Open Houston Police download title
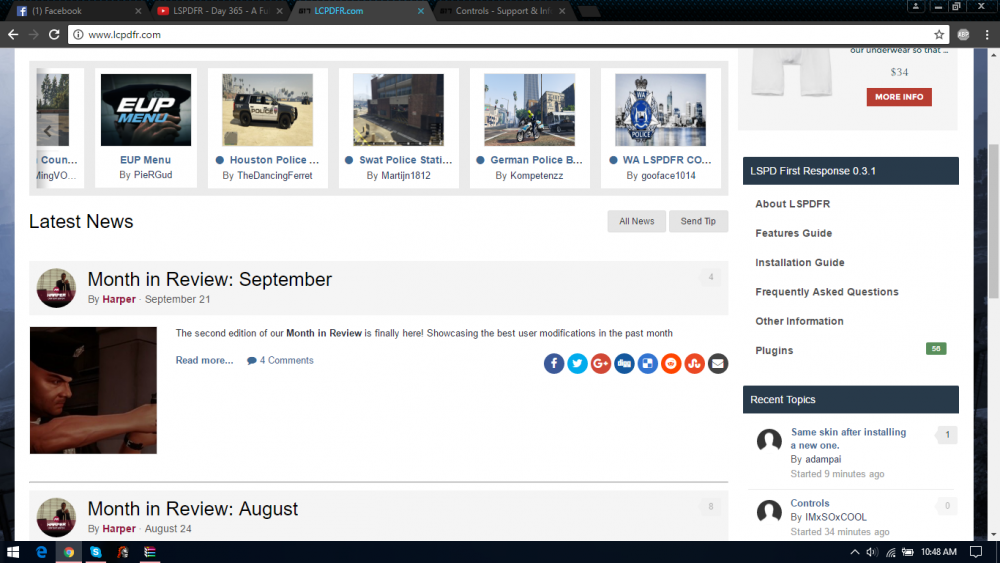1000x563 pixels. click(x=274, y=160)
